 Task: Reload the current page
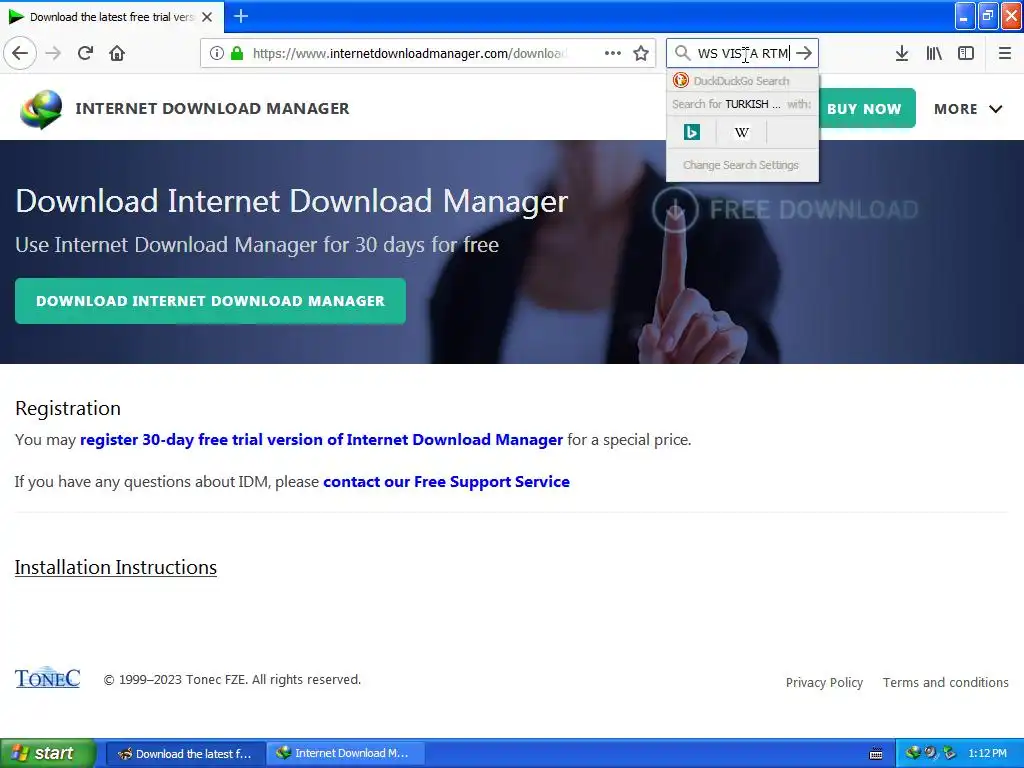click(x=86, y=53)
